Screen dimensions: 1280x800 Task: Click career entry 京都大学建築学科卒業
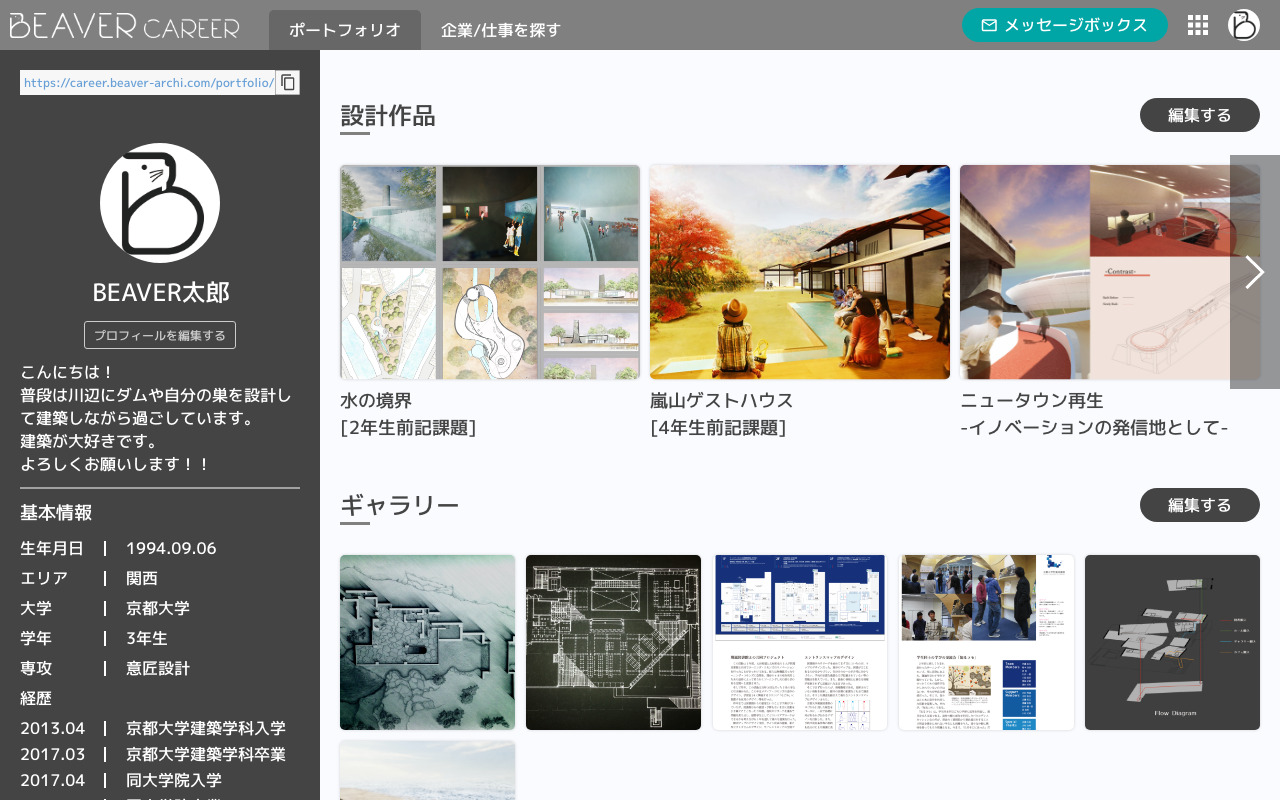click(x=206, y=754)
